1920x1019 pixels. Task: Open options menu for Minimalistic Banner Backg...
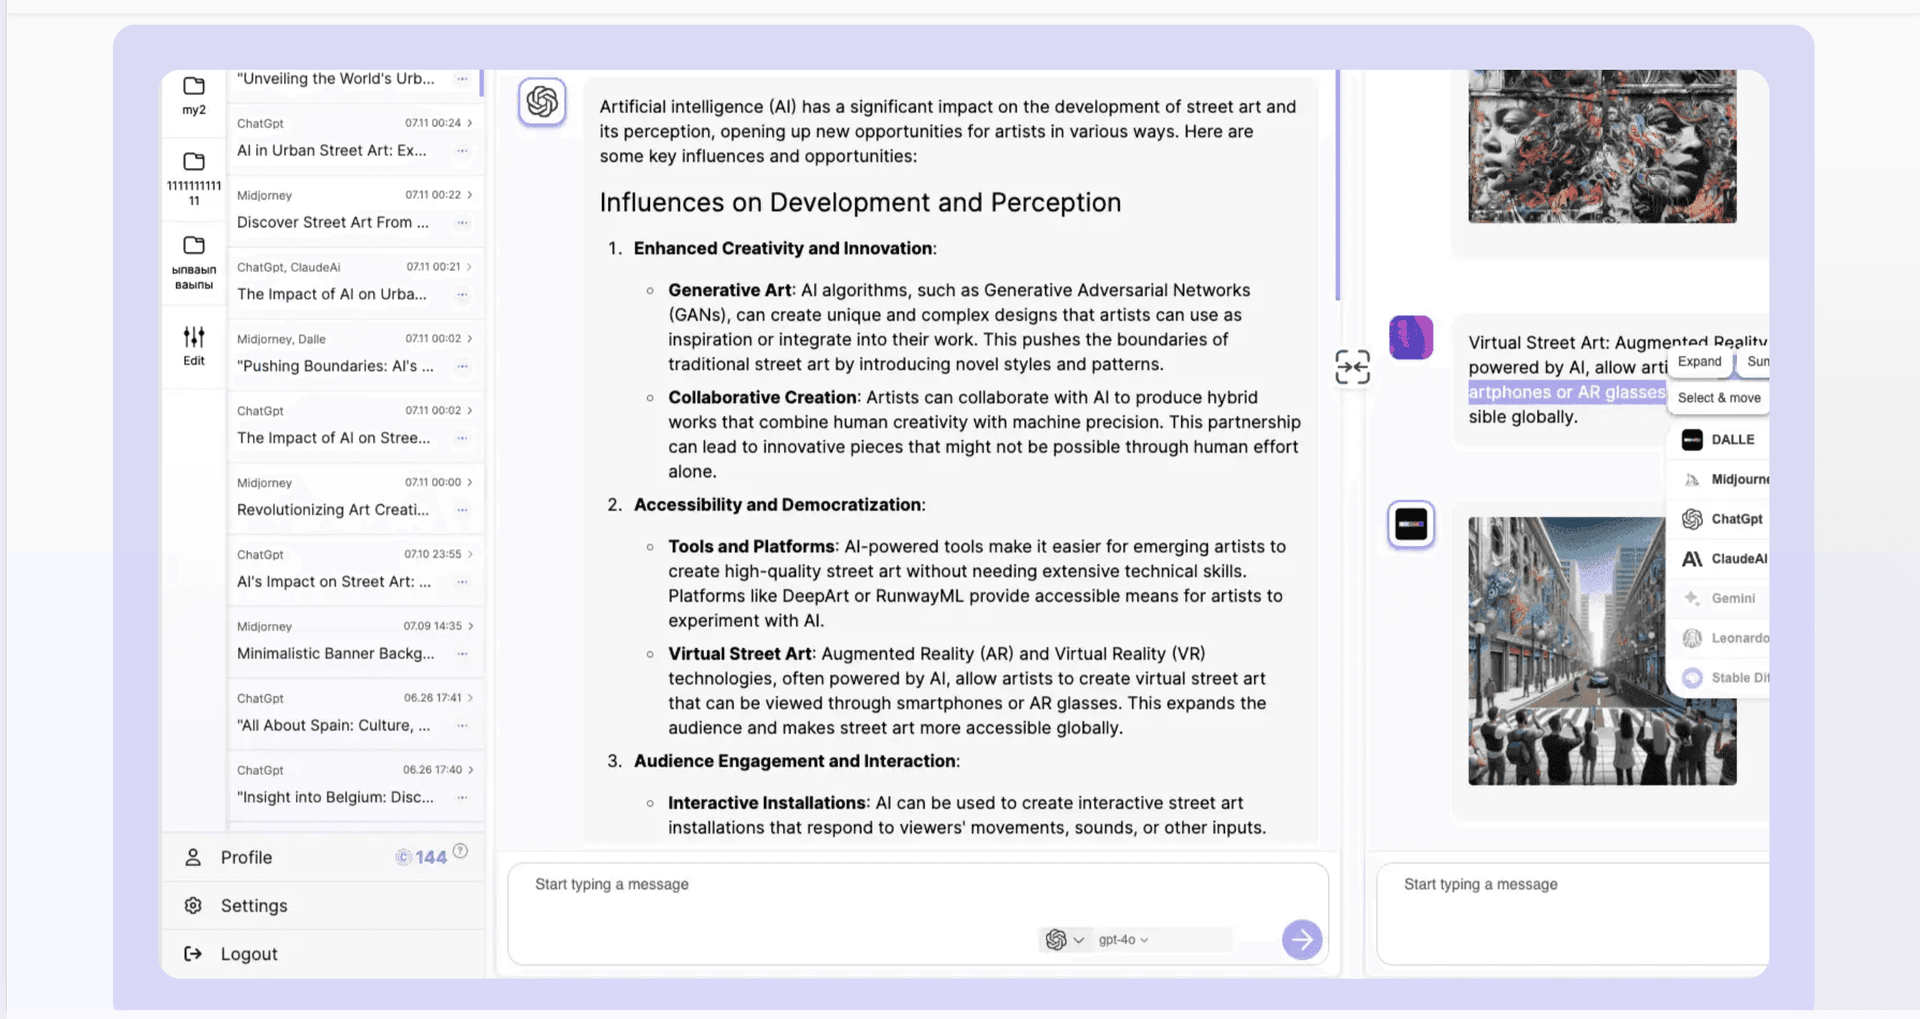462,654
